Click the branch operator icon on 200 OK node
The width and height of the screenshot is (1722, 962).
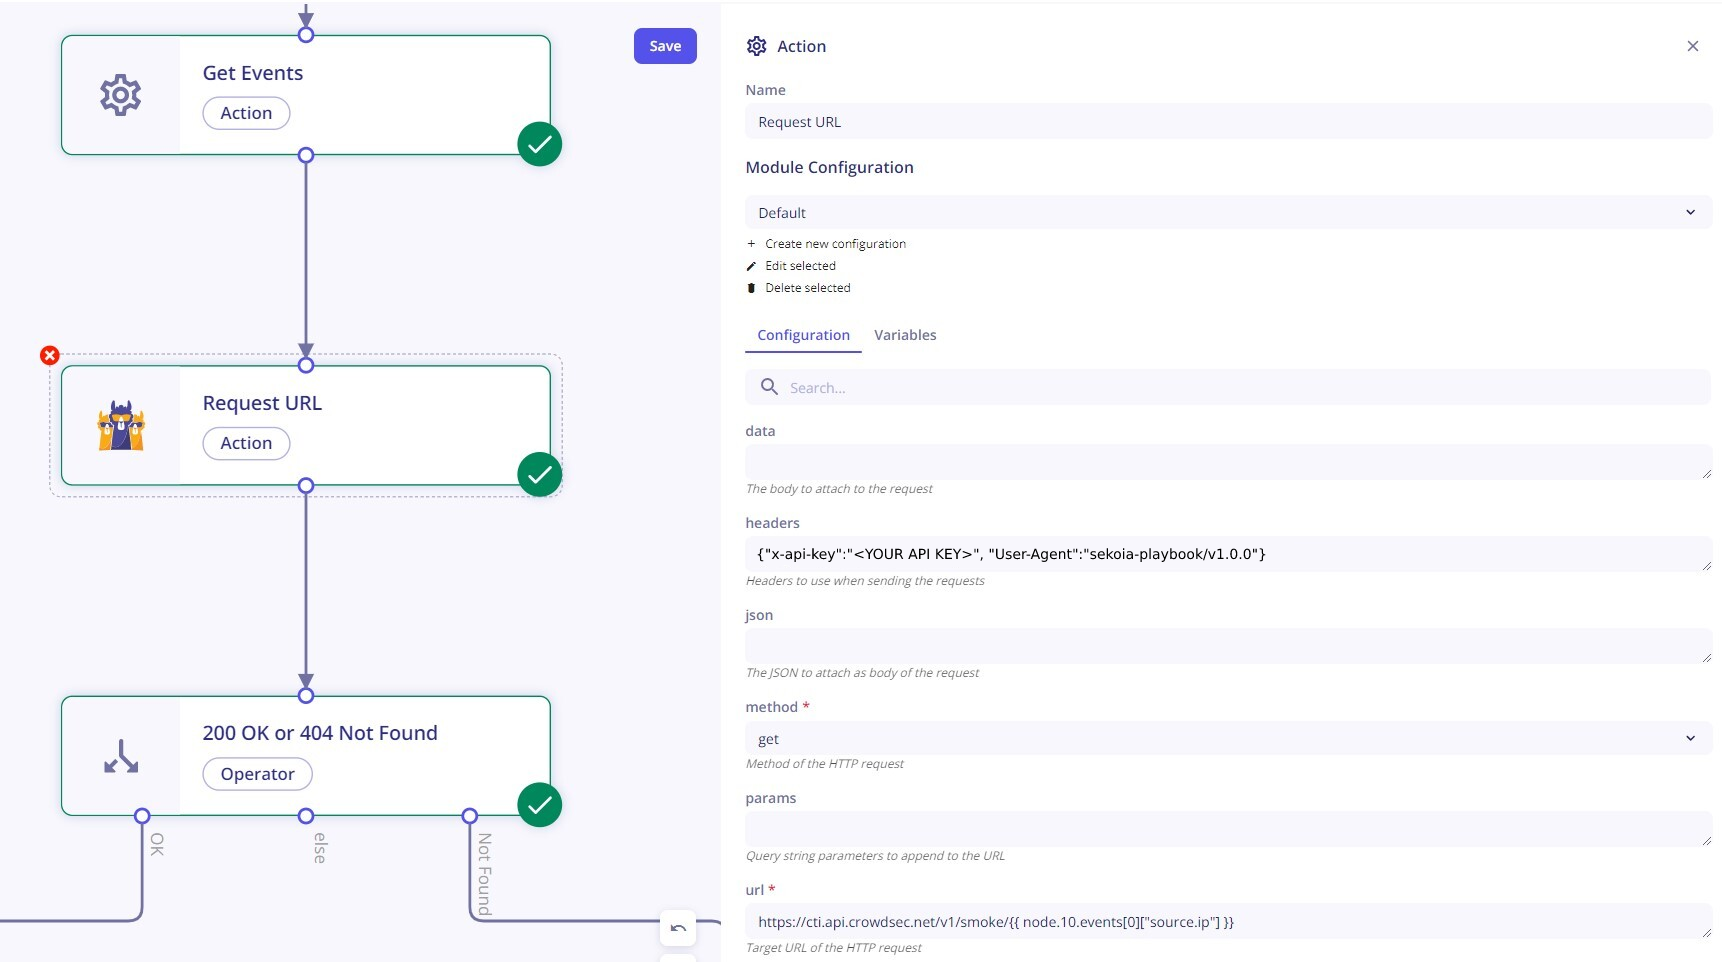click(121, 756)
